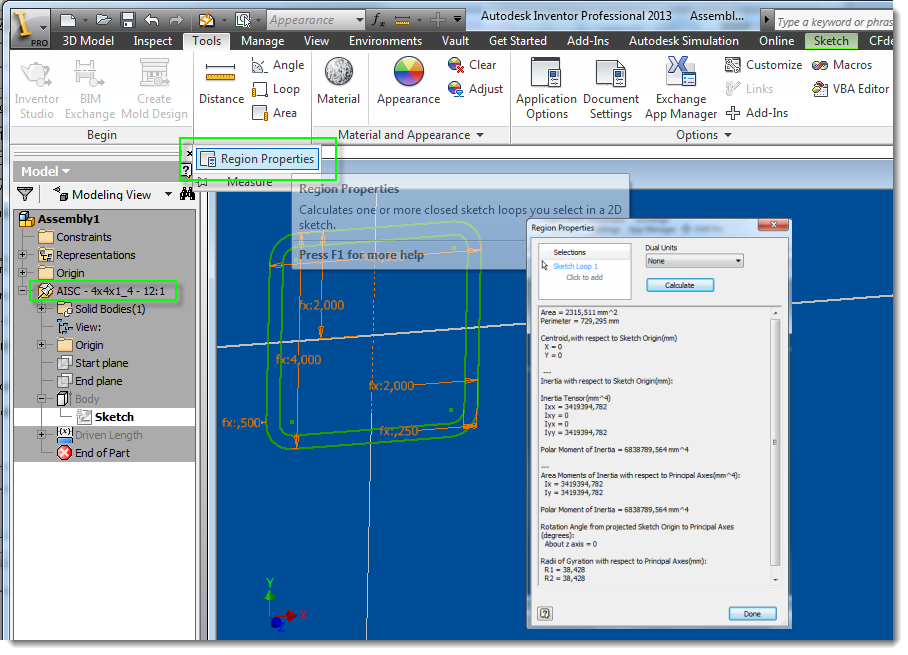
Task: Open Exchange App Manager
Action: pyautogui.click(x=681, y=89)
